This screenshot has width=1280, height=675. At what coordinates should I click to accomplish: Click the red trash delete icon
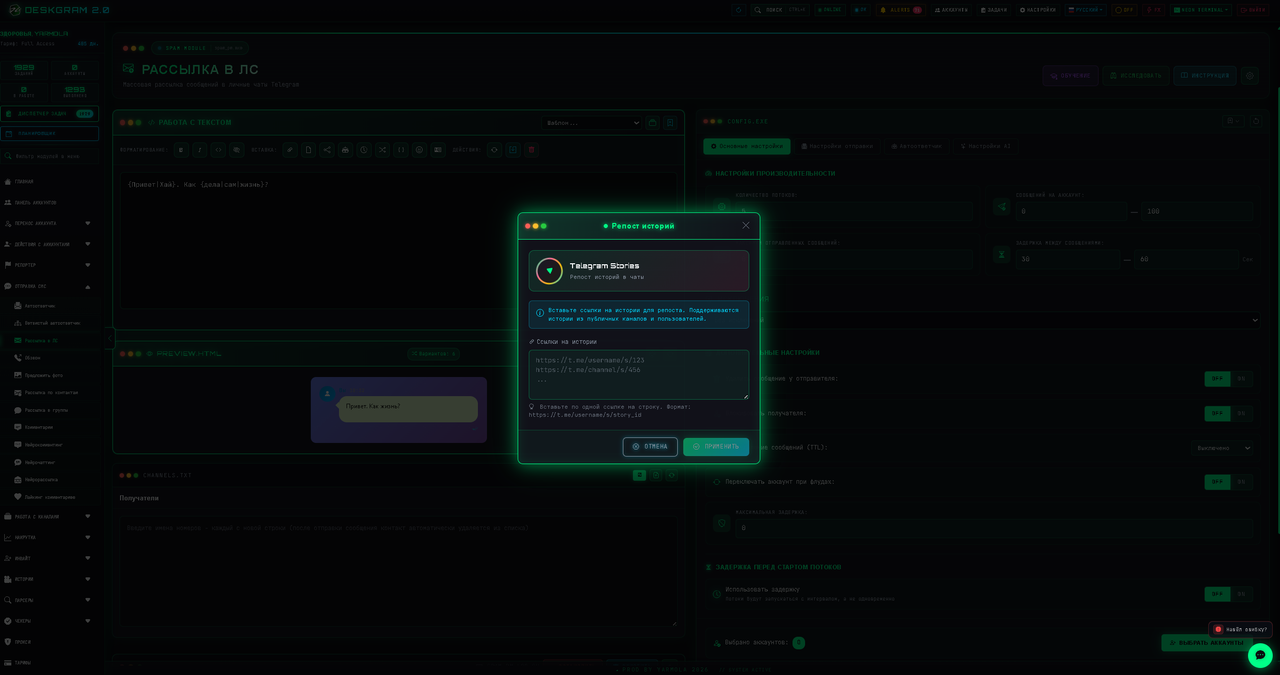[x=531, y=150]
